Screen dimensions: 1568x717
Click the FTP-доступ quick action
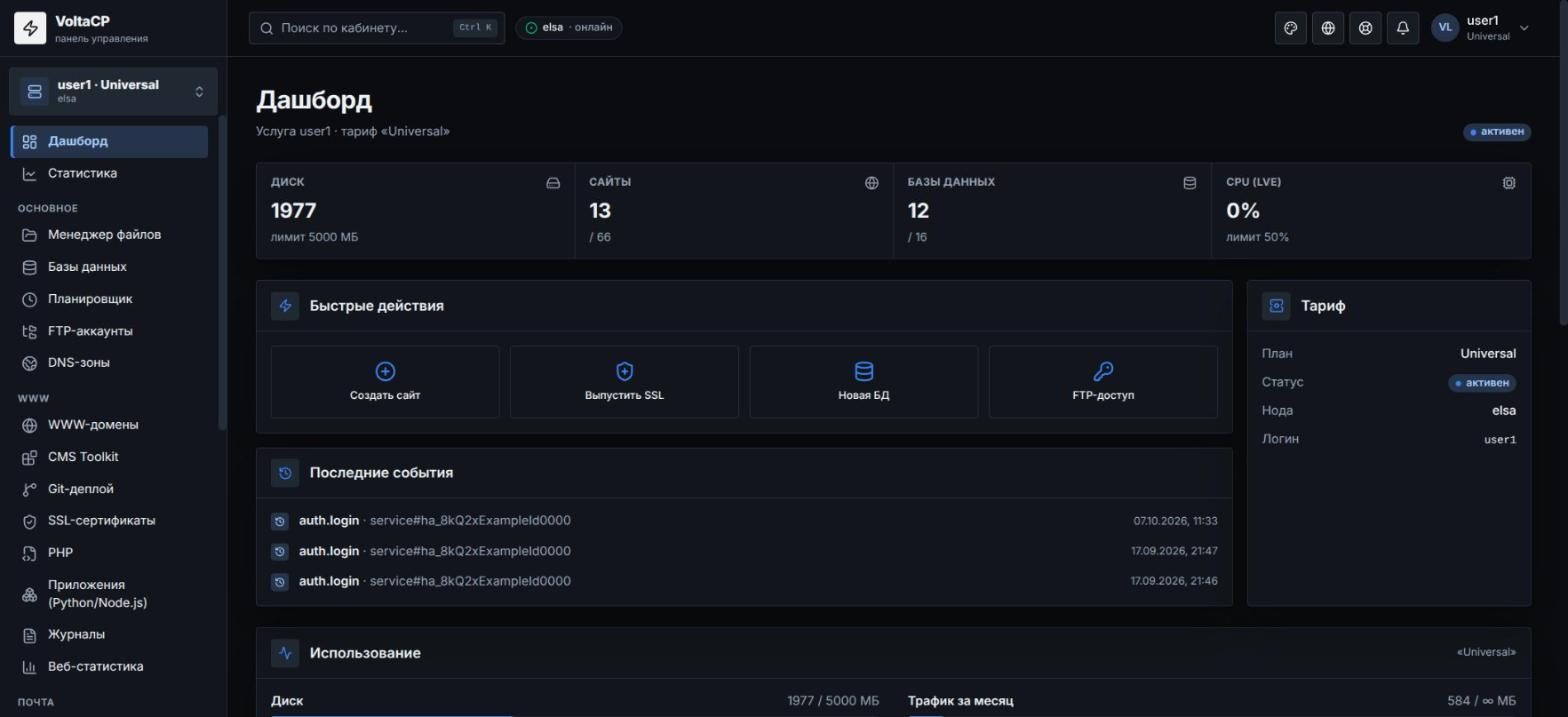click(x=1103, y=382)
